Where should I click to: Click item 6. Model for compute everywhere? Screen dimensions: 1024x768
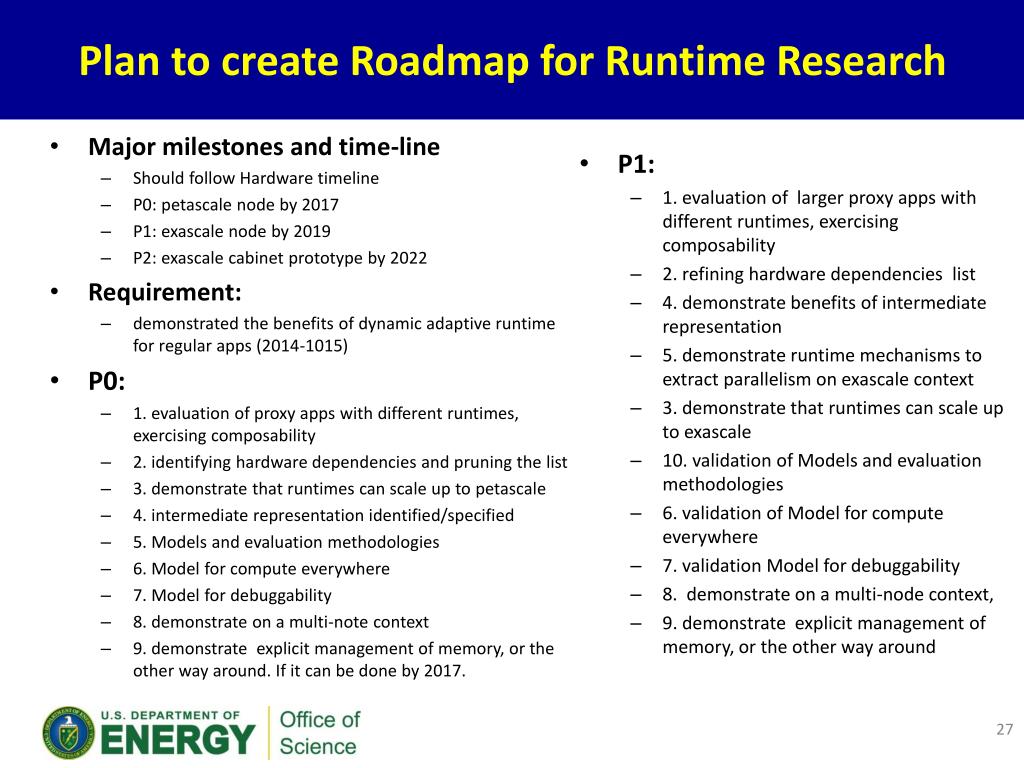pyautogui.click(x=261, y=569)
